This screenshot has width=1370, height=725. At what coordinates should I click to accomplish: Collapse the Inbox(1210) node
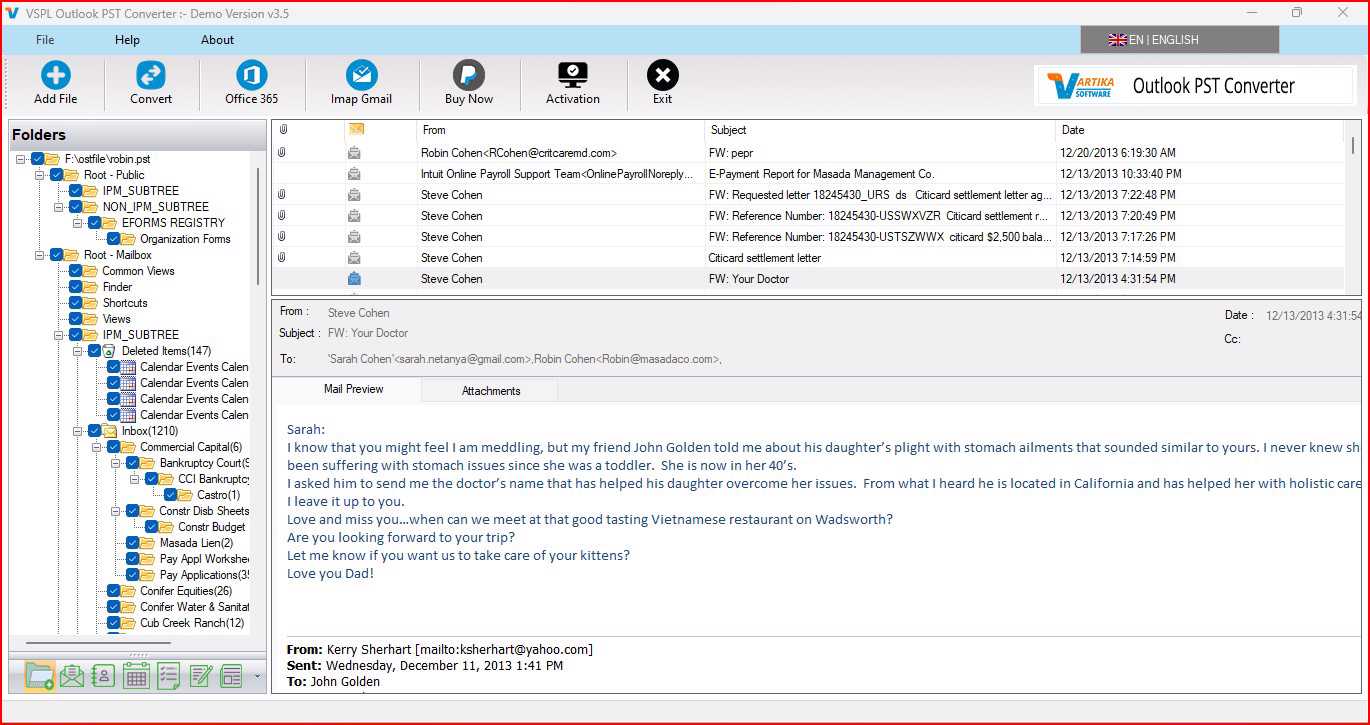[78, 431]
